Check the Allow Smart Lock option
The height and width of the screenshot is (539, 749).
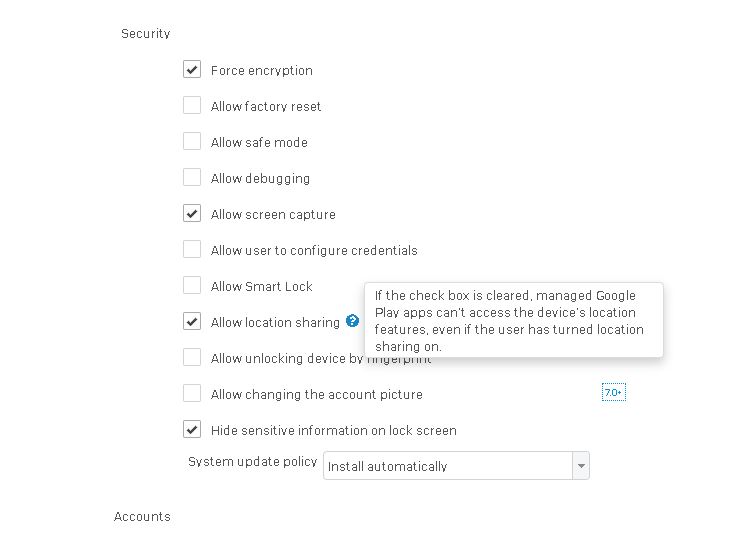(192, 285)
